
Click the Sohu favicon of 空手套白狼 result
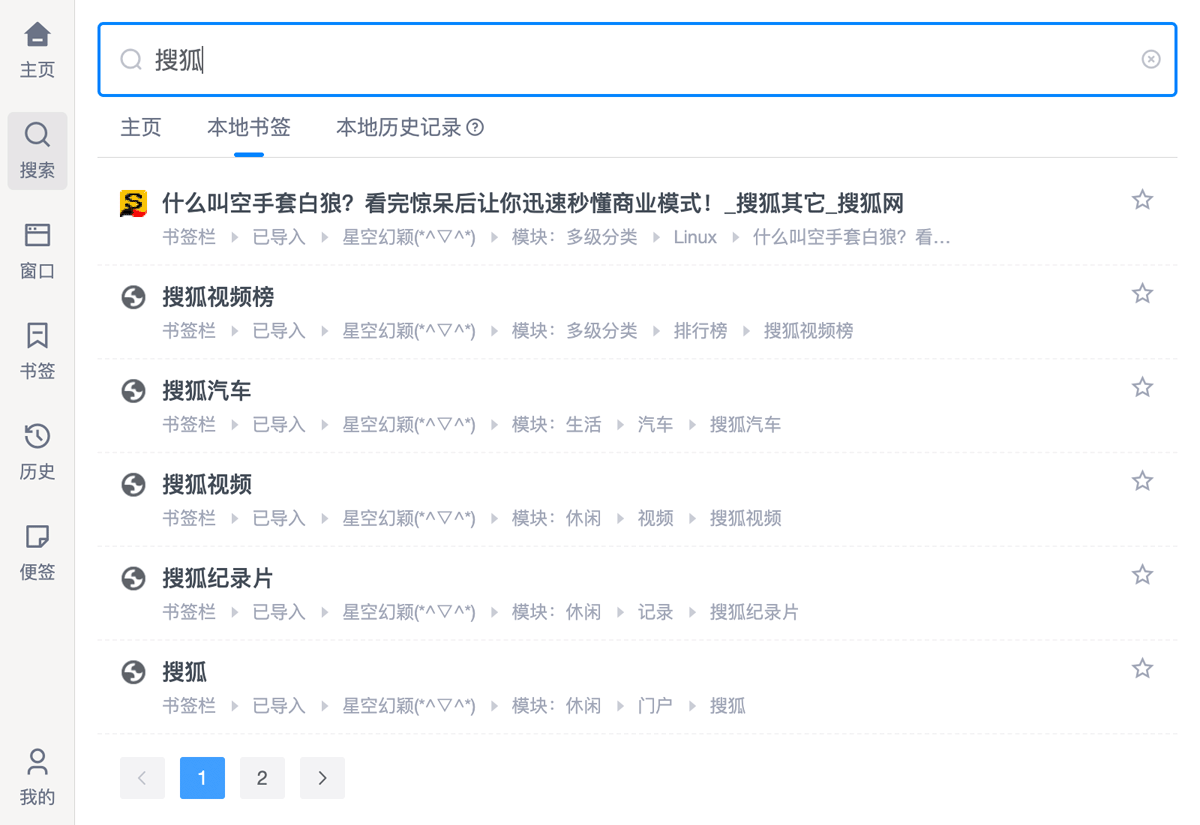pos(133,203)
